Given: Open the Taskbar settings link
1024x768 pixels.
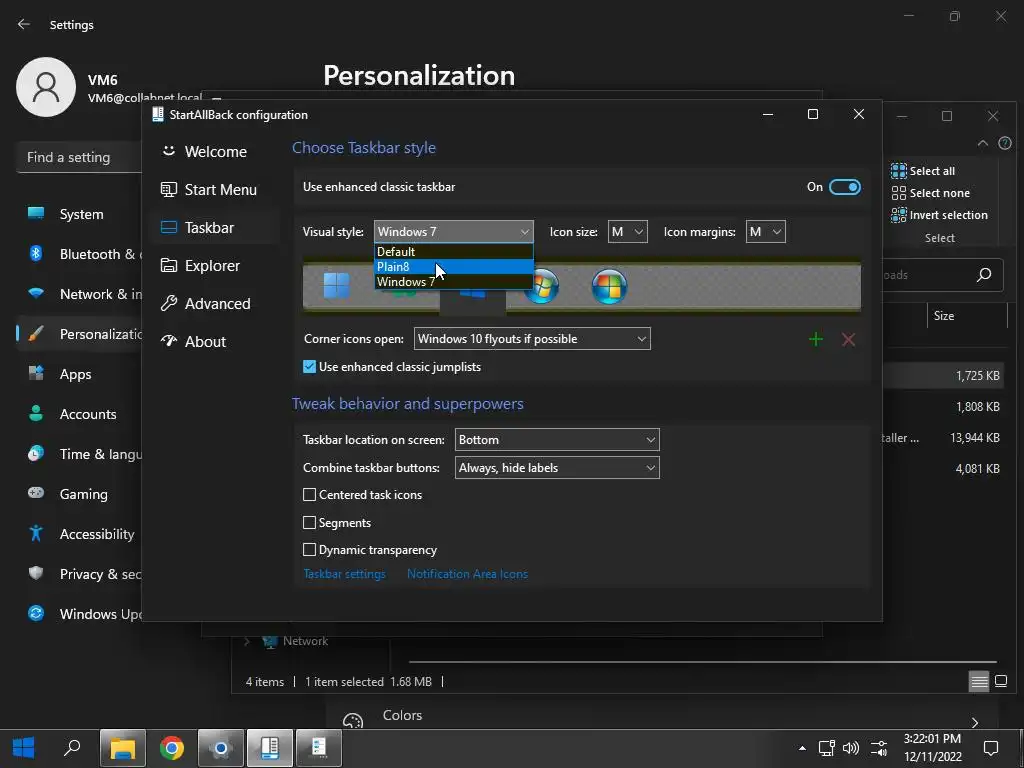Looking at the screenshot, I should tap(344, 574).
